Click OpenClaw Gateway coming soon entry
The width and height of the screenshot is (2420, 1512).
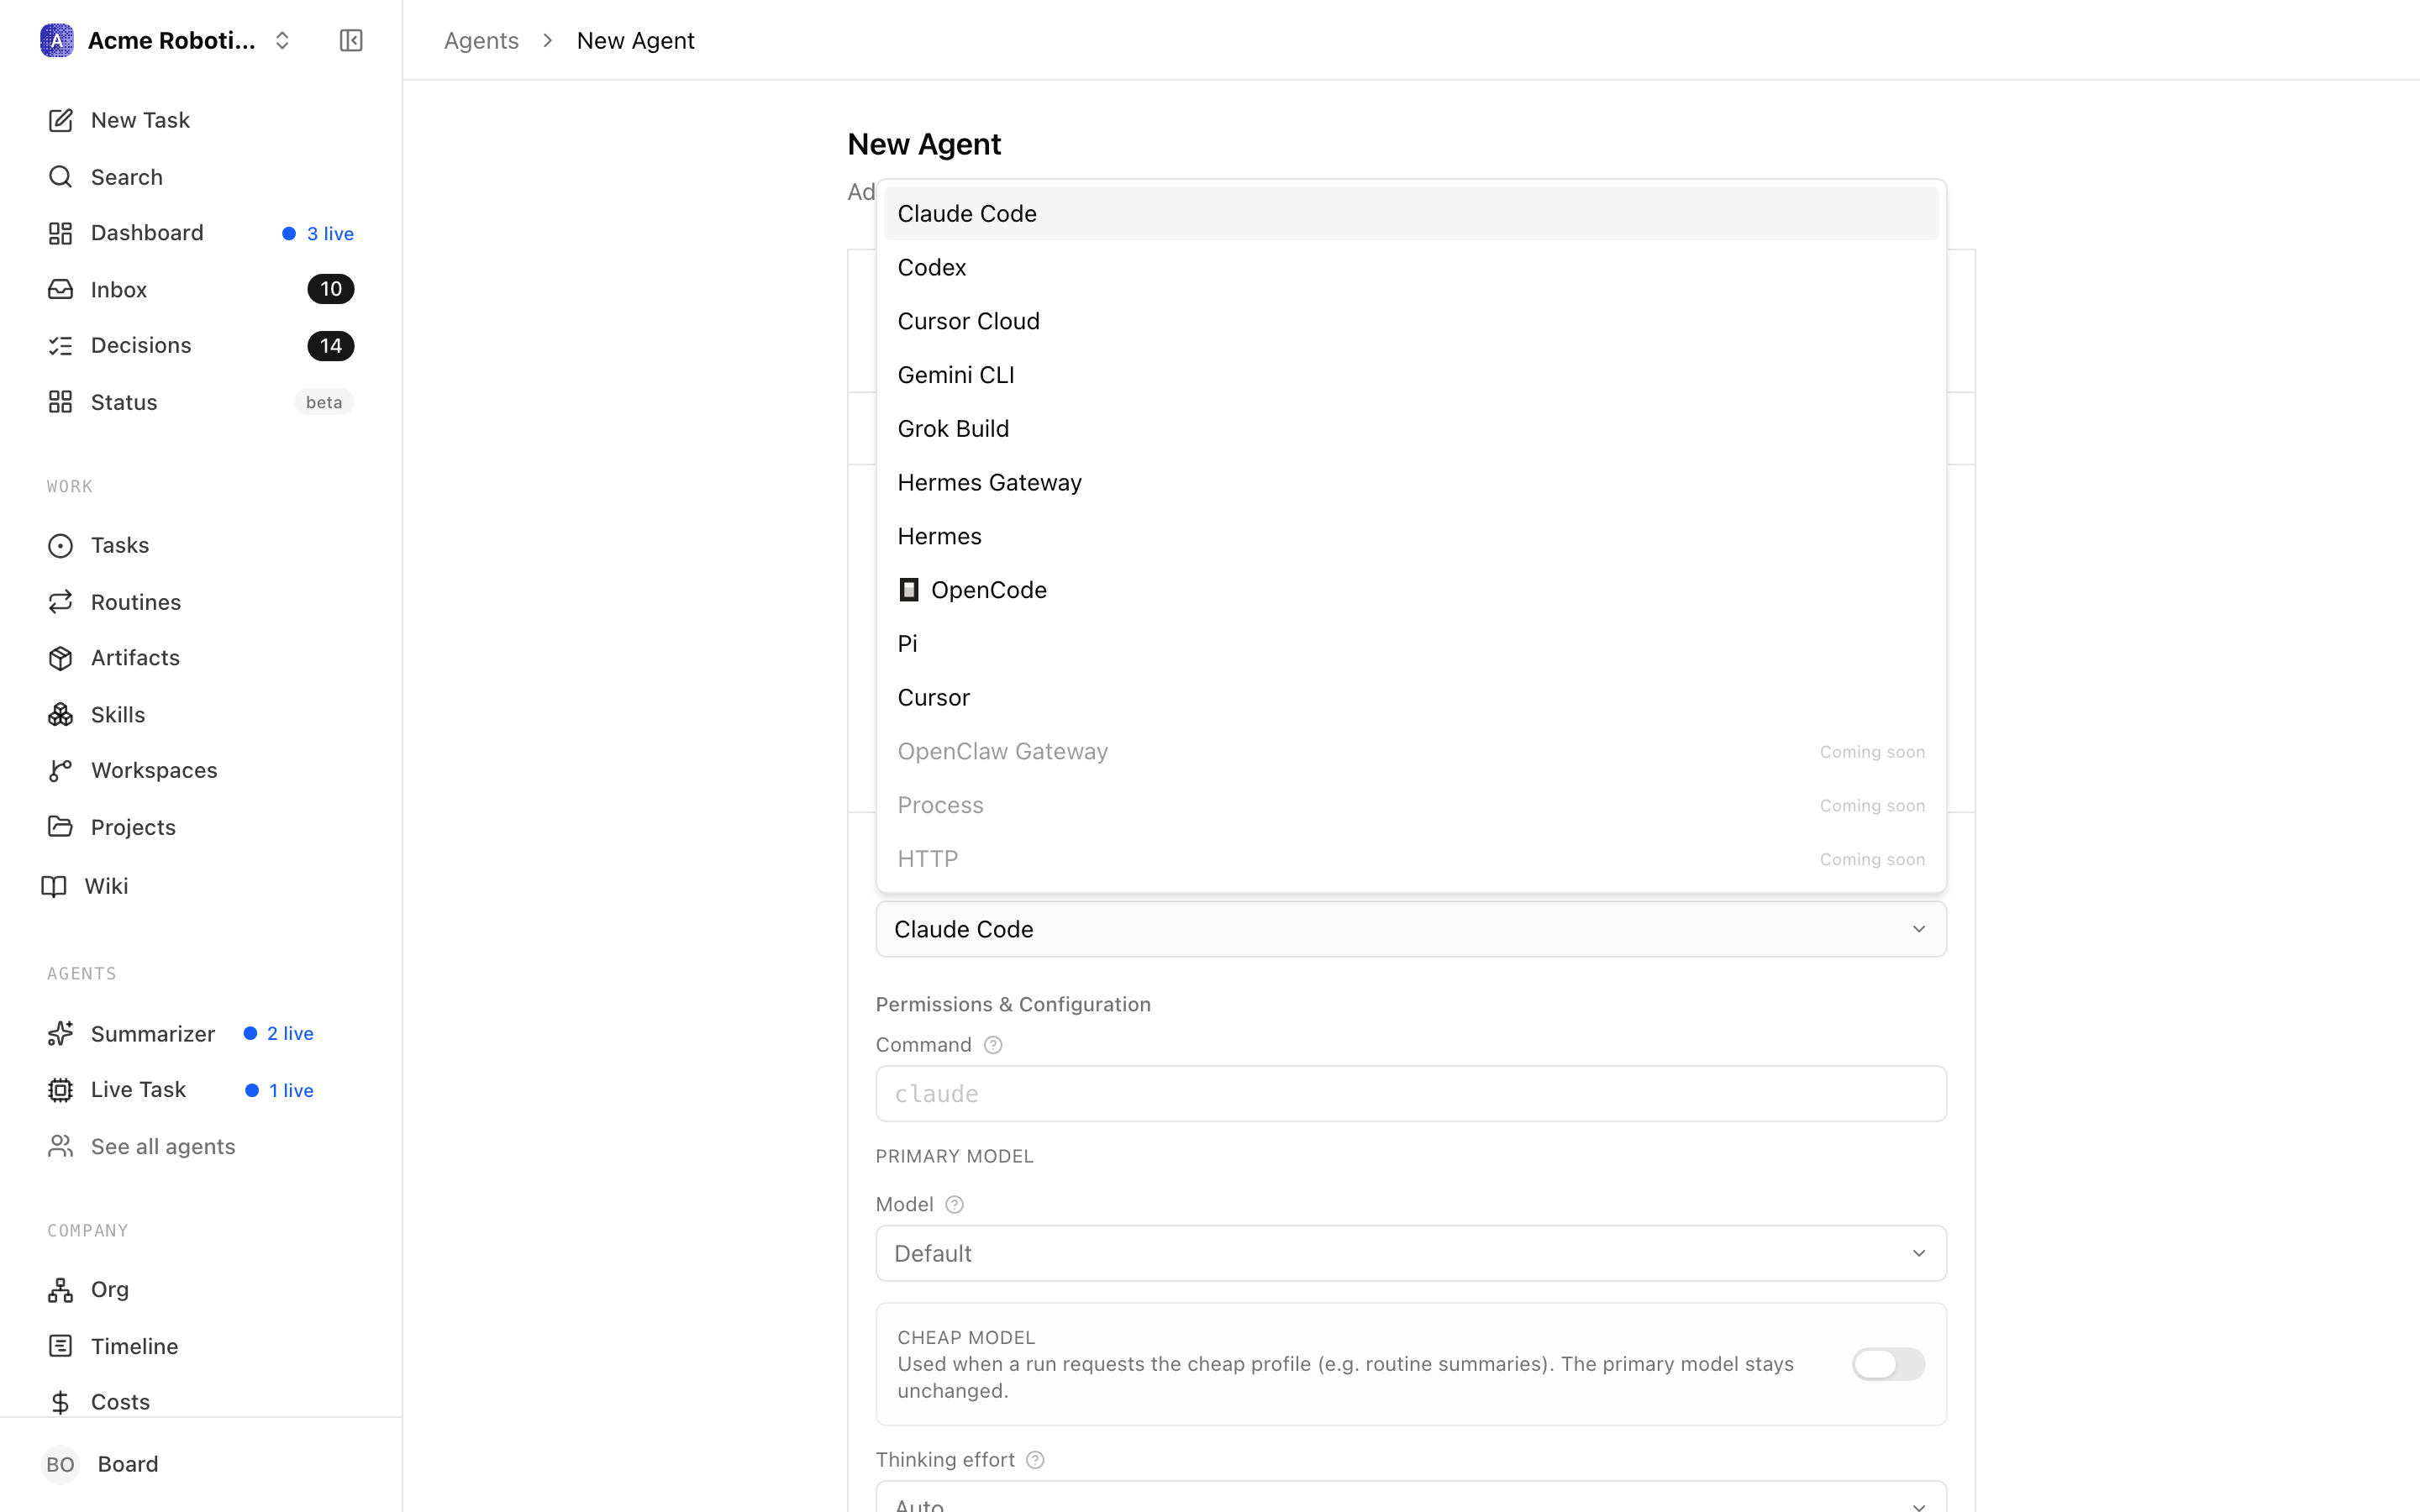click(1411, 751)
